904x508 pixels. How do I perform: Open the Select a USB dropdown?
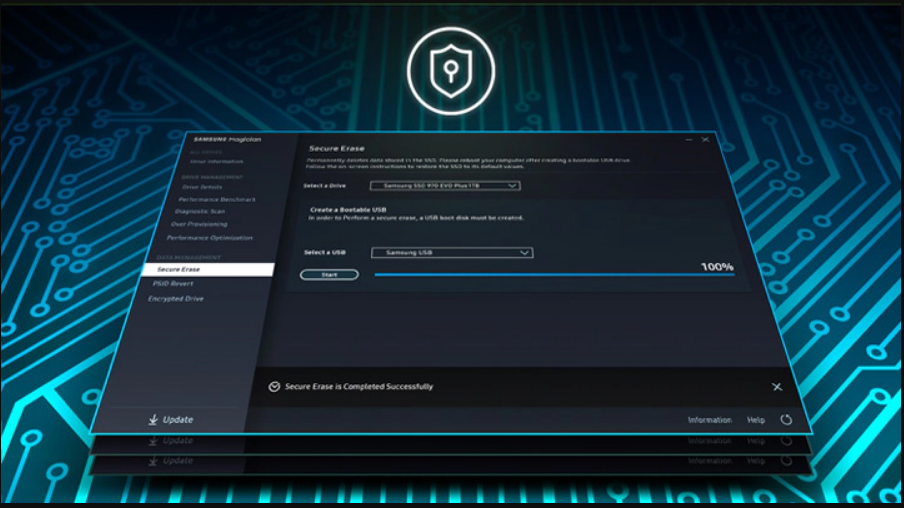point(452,253)
